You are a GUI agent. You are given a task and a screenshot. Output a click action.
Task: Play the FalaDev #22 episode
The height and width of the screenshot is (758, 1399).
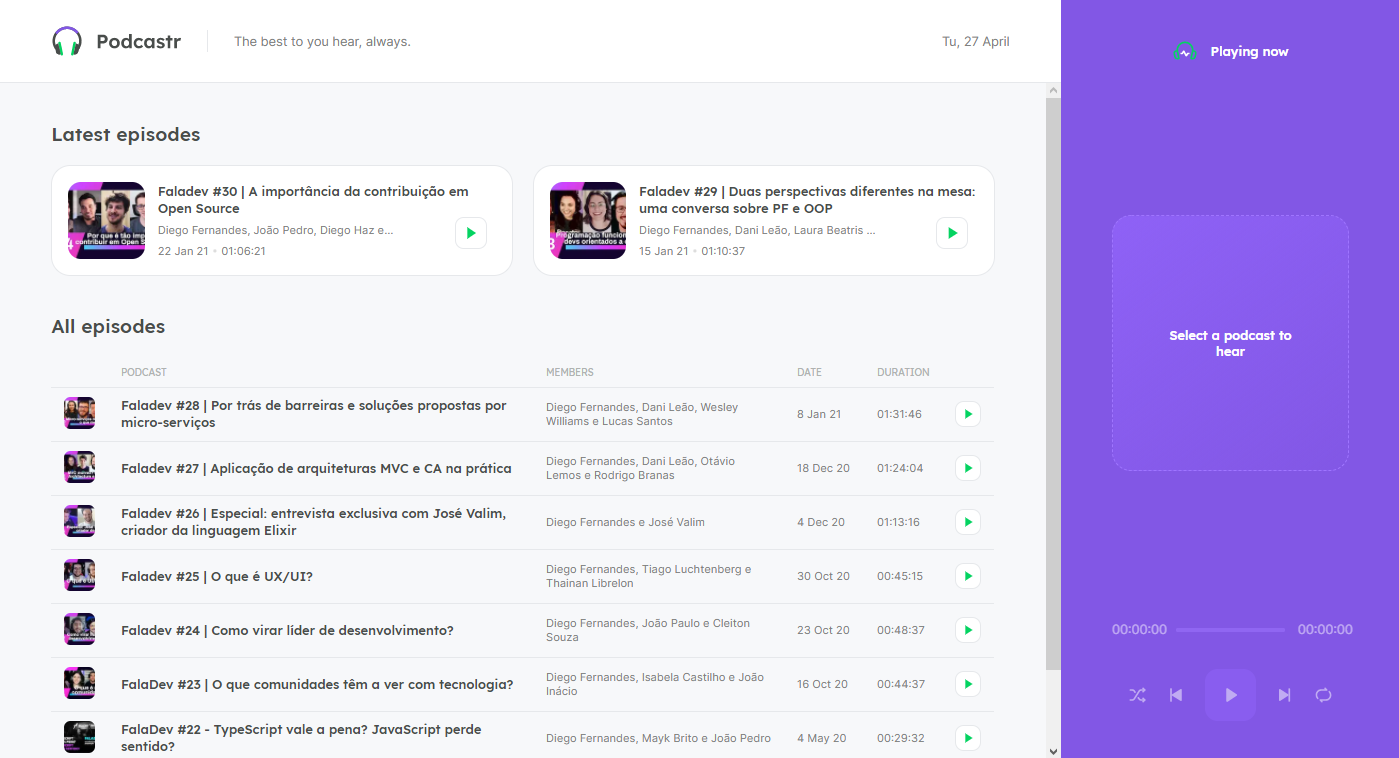pyautogui.click(x=968, y=738)
